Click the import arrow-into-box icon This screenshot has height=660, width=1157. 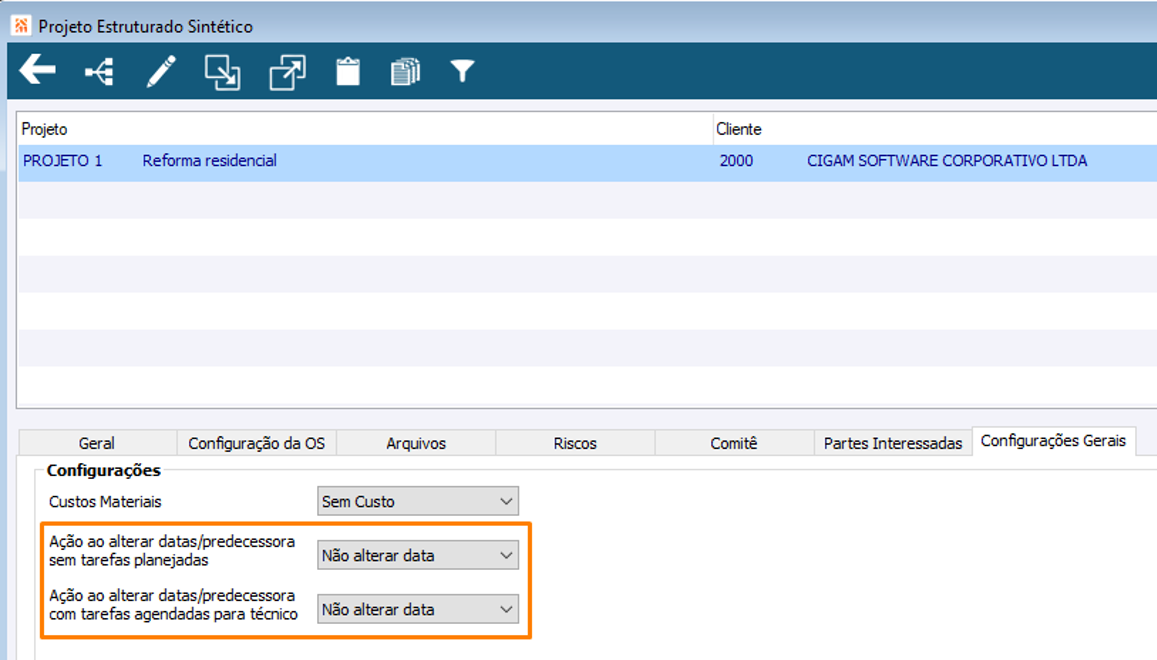point(222,72)
